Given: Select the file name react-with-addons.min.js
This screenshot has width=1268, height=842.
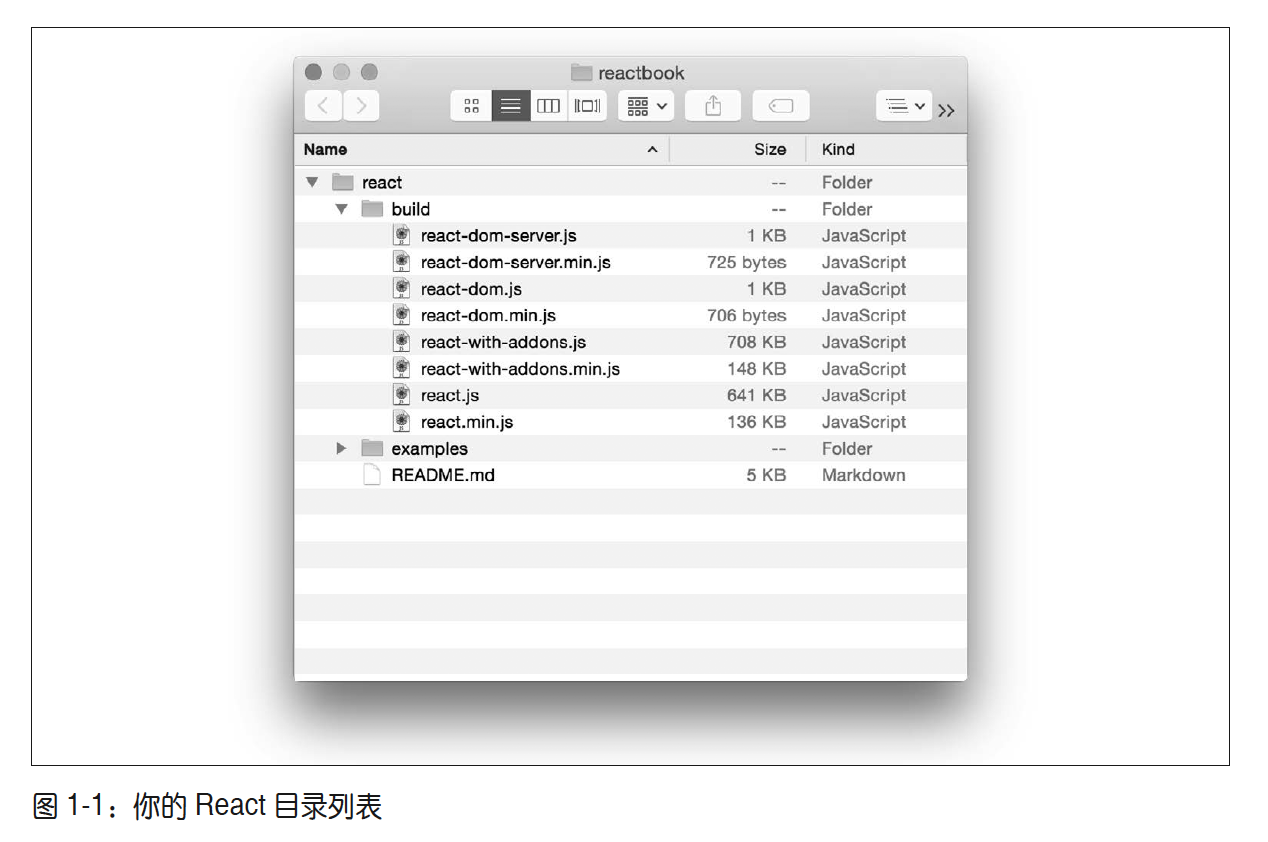Looking at the screenshot, I should [521, 369].
